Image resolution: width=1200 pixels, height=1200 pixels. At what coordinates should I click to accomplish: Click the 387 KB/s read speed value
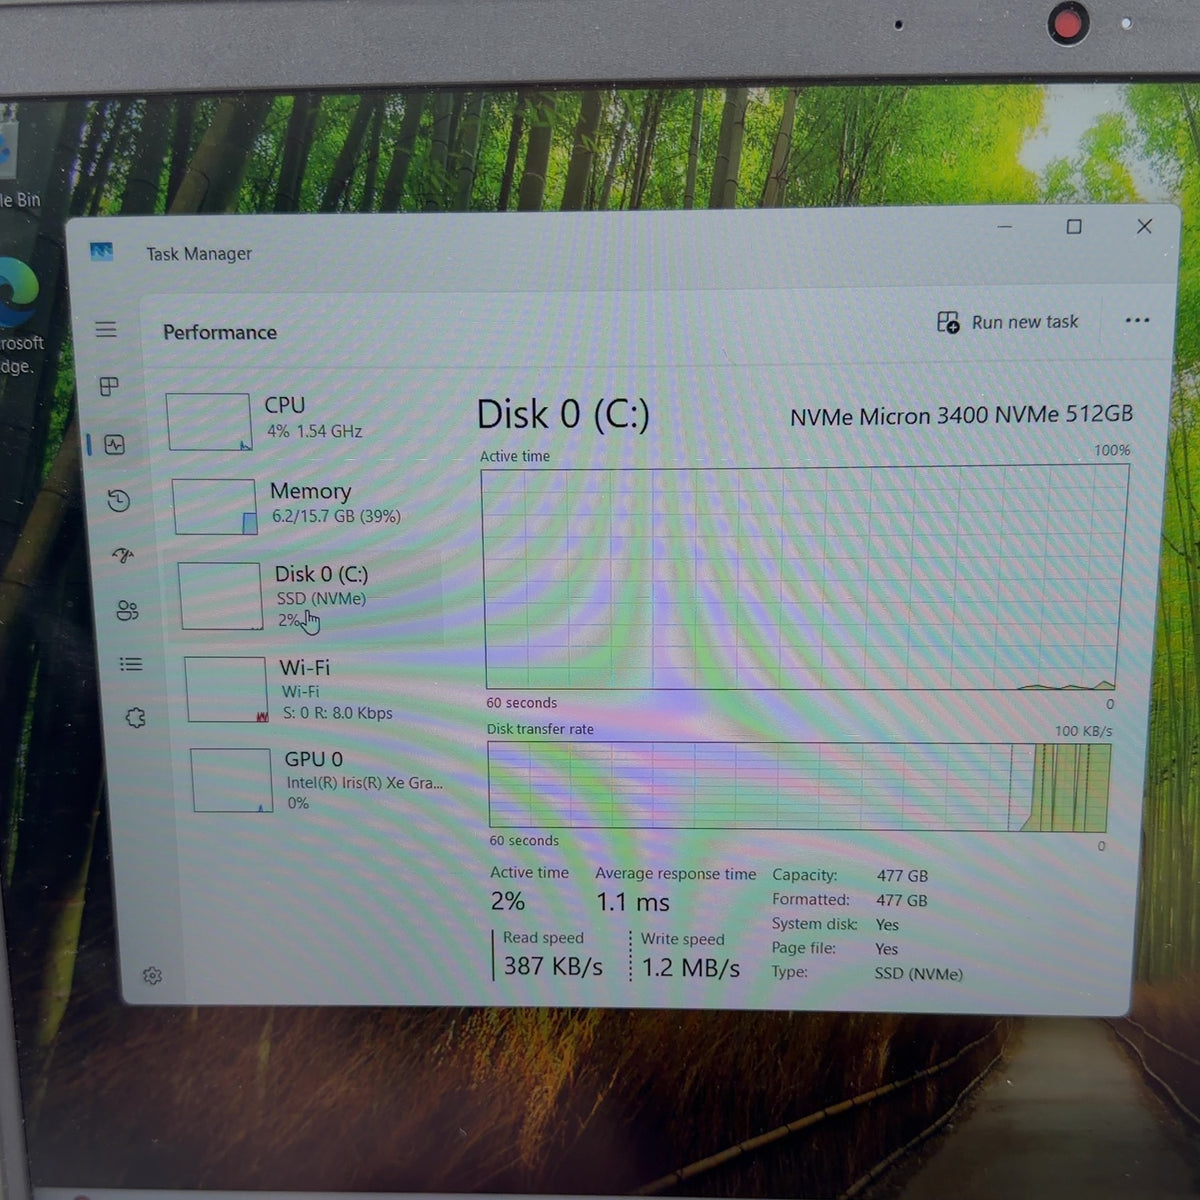coord(553,966)
